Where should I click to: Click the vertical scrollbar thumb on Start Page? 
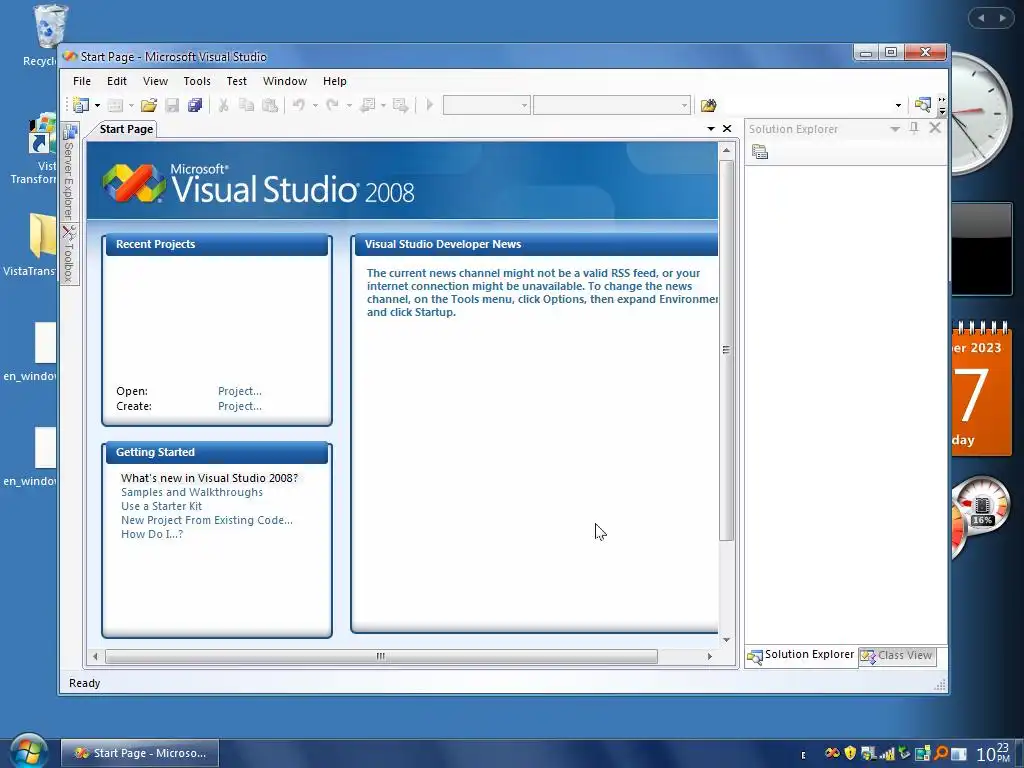[726, 350]
